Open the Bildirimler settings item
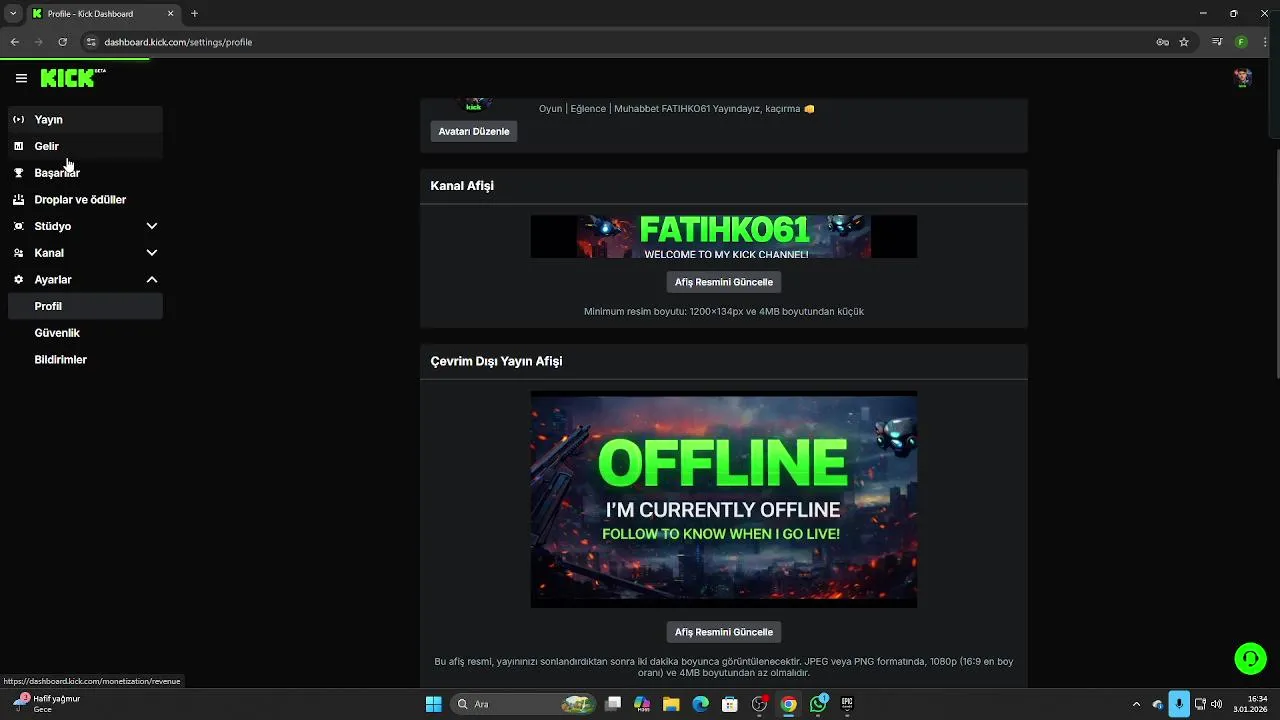The image size is (1280, 720). 85,359
